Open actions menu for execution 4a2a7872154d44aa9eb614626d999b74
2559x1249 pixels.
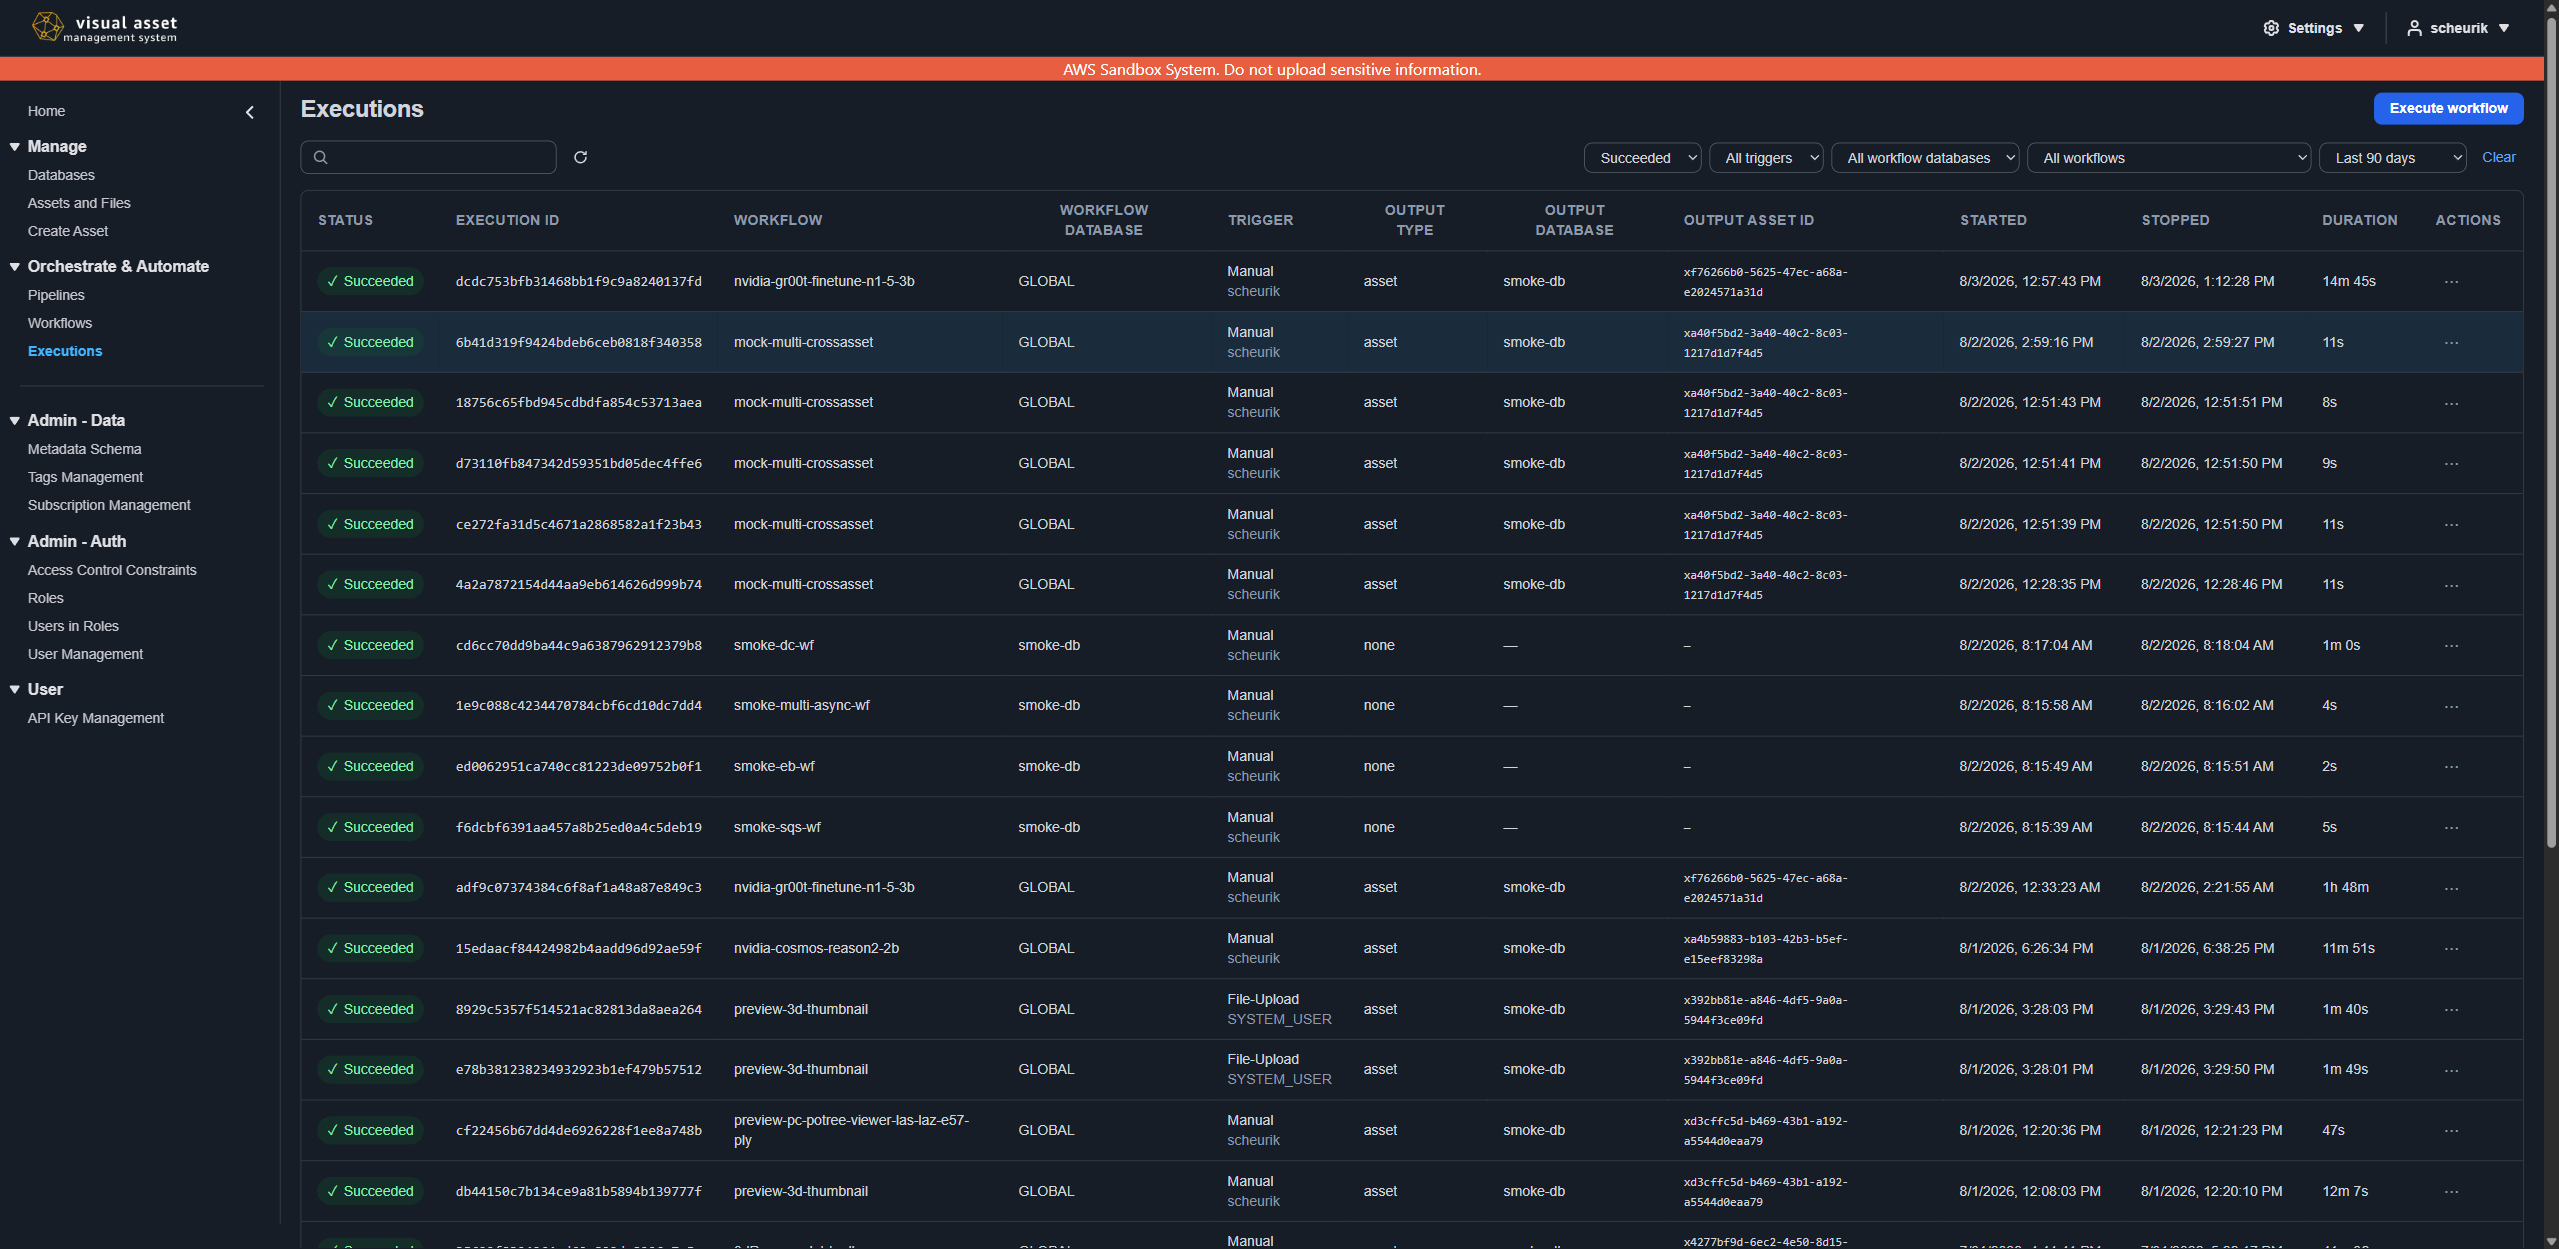point(2451,585)
